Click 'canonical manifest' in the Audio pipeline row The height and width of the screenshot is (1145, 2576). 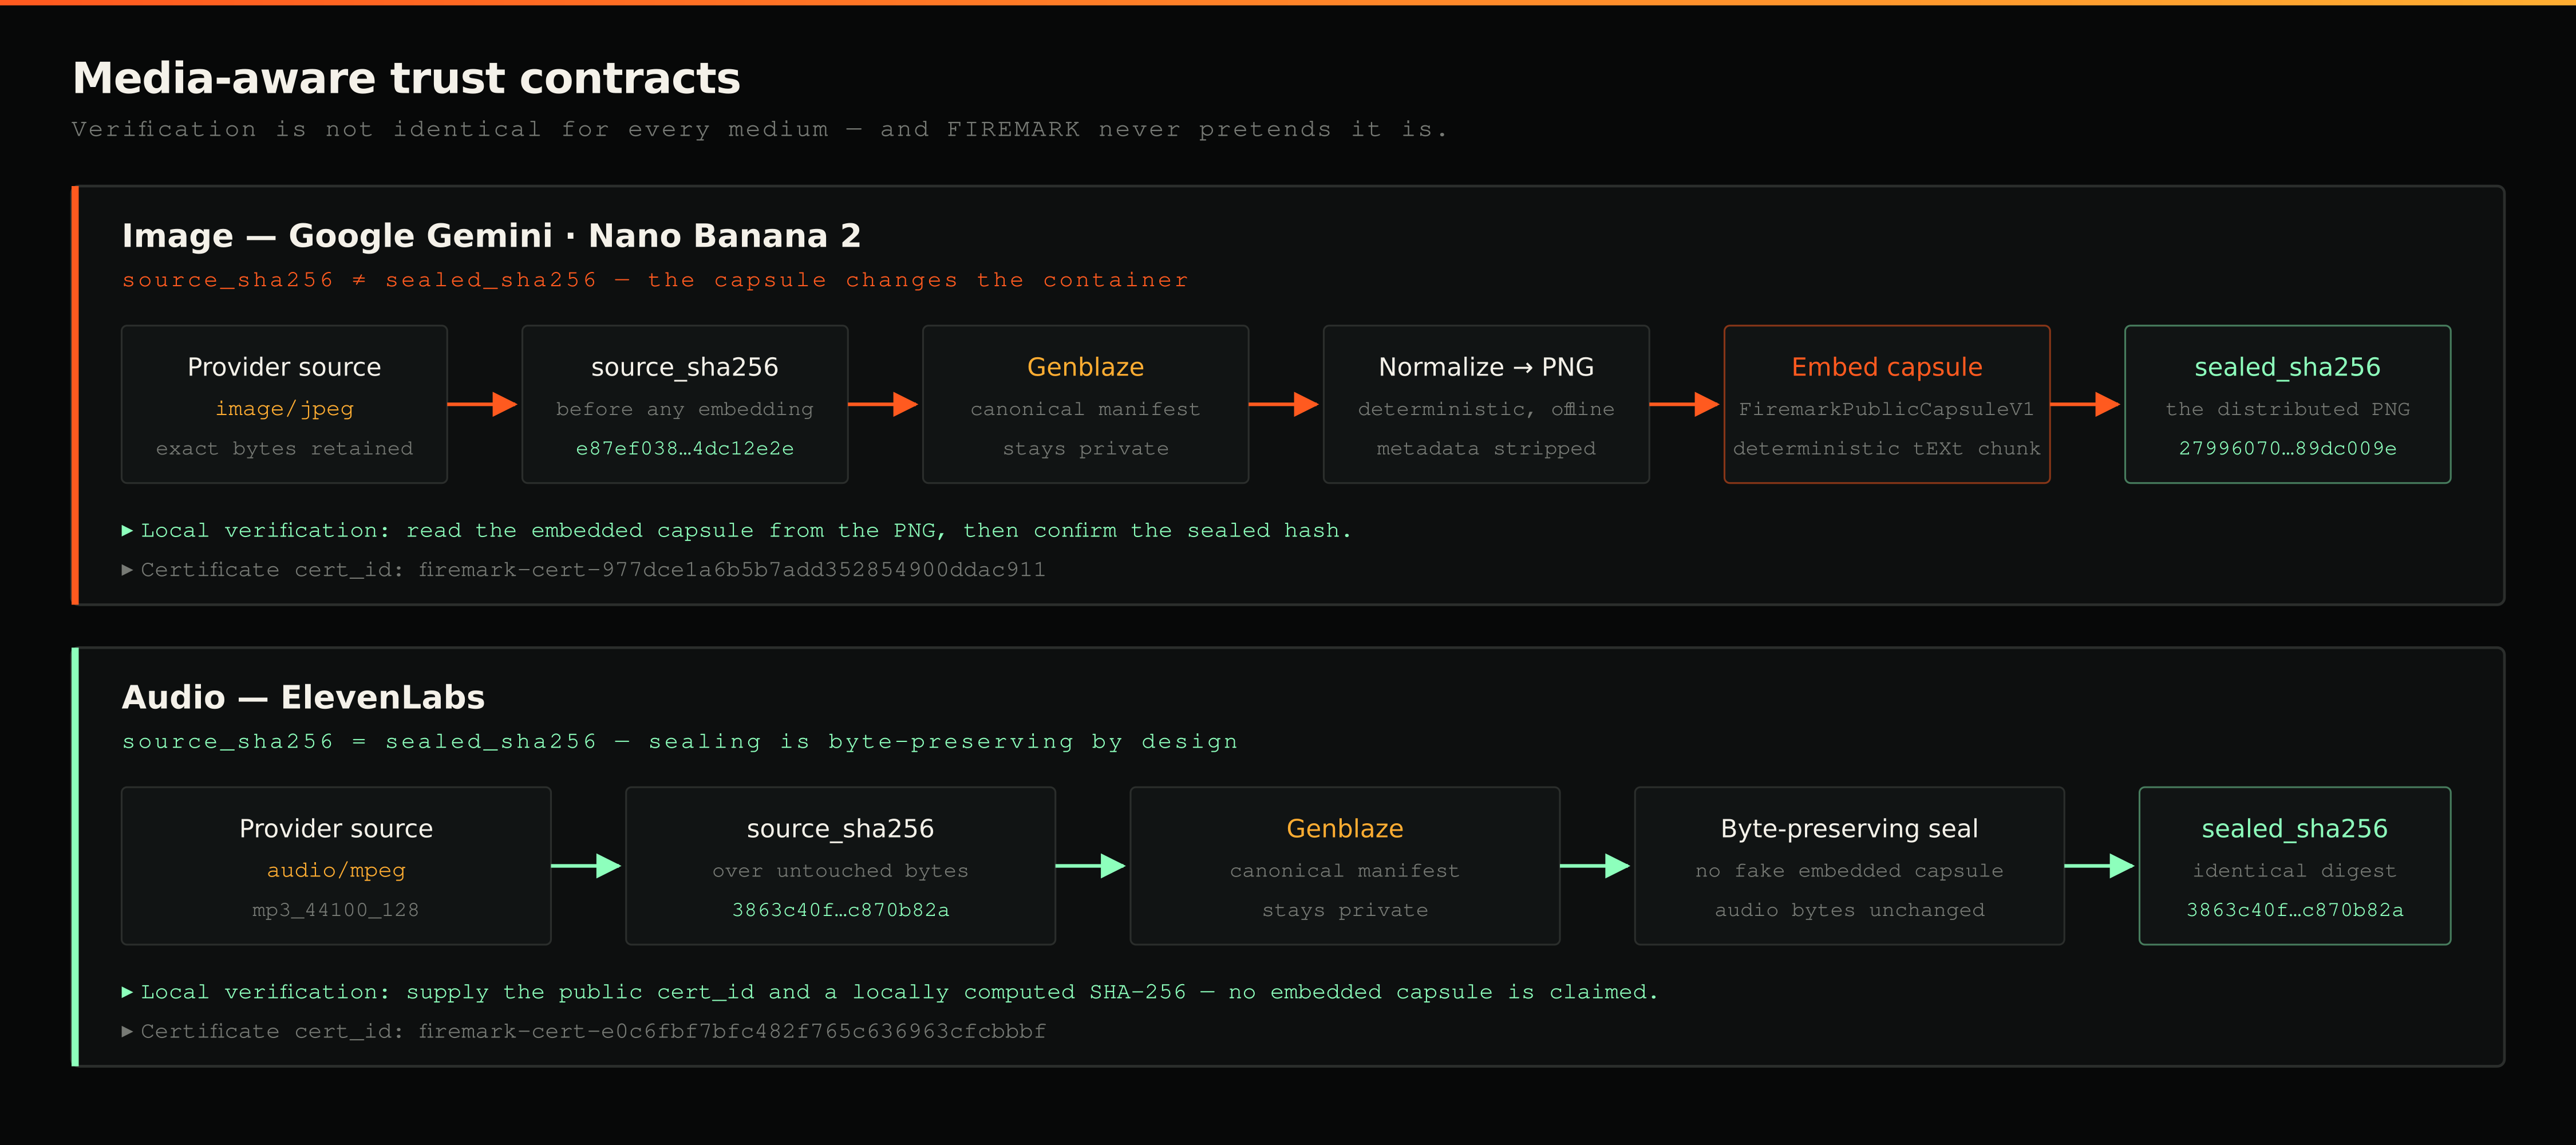[1345, 871]
